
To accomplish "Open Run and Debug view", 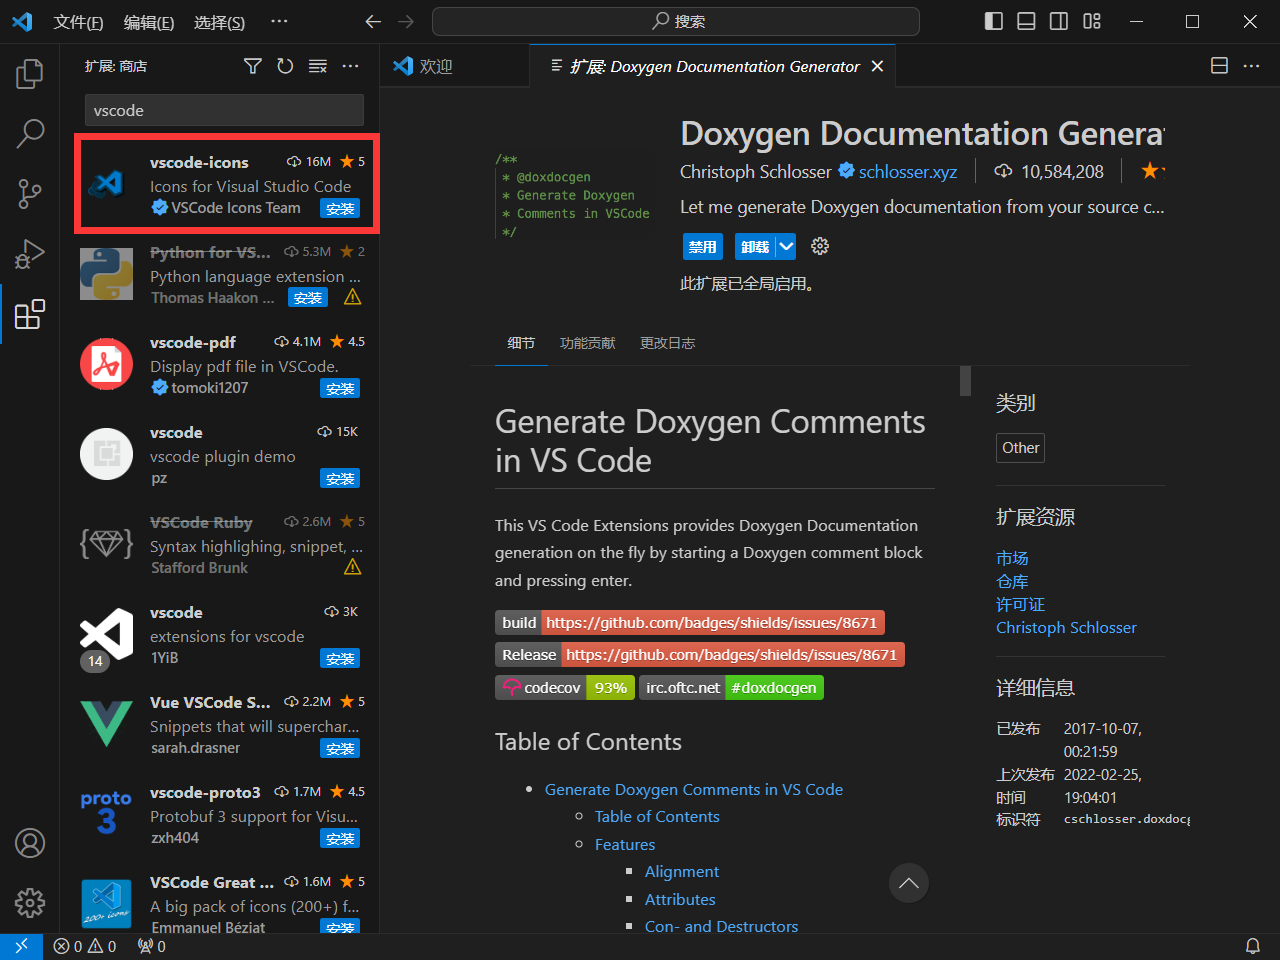I will pos(30,254).
